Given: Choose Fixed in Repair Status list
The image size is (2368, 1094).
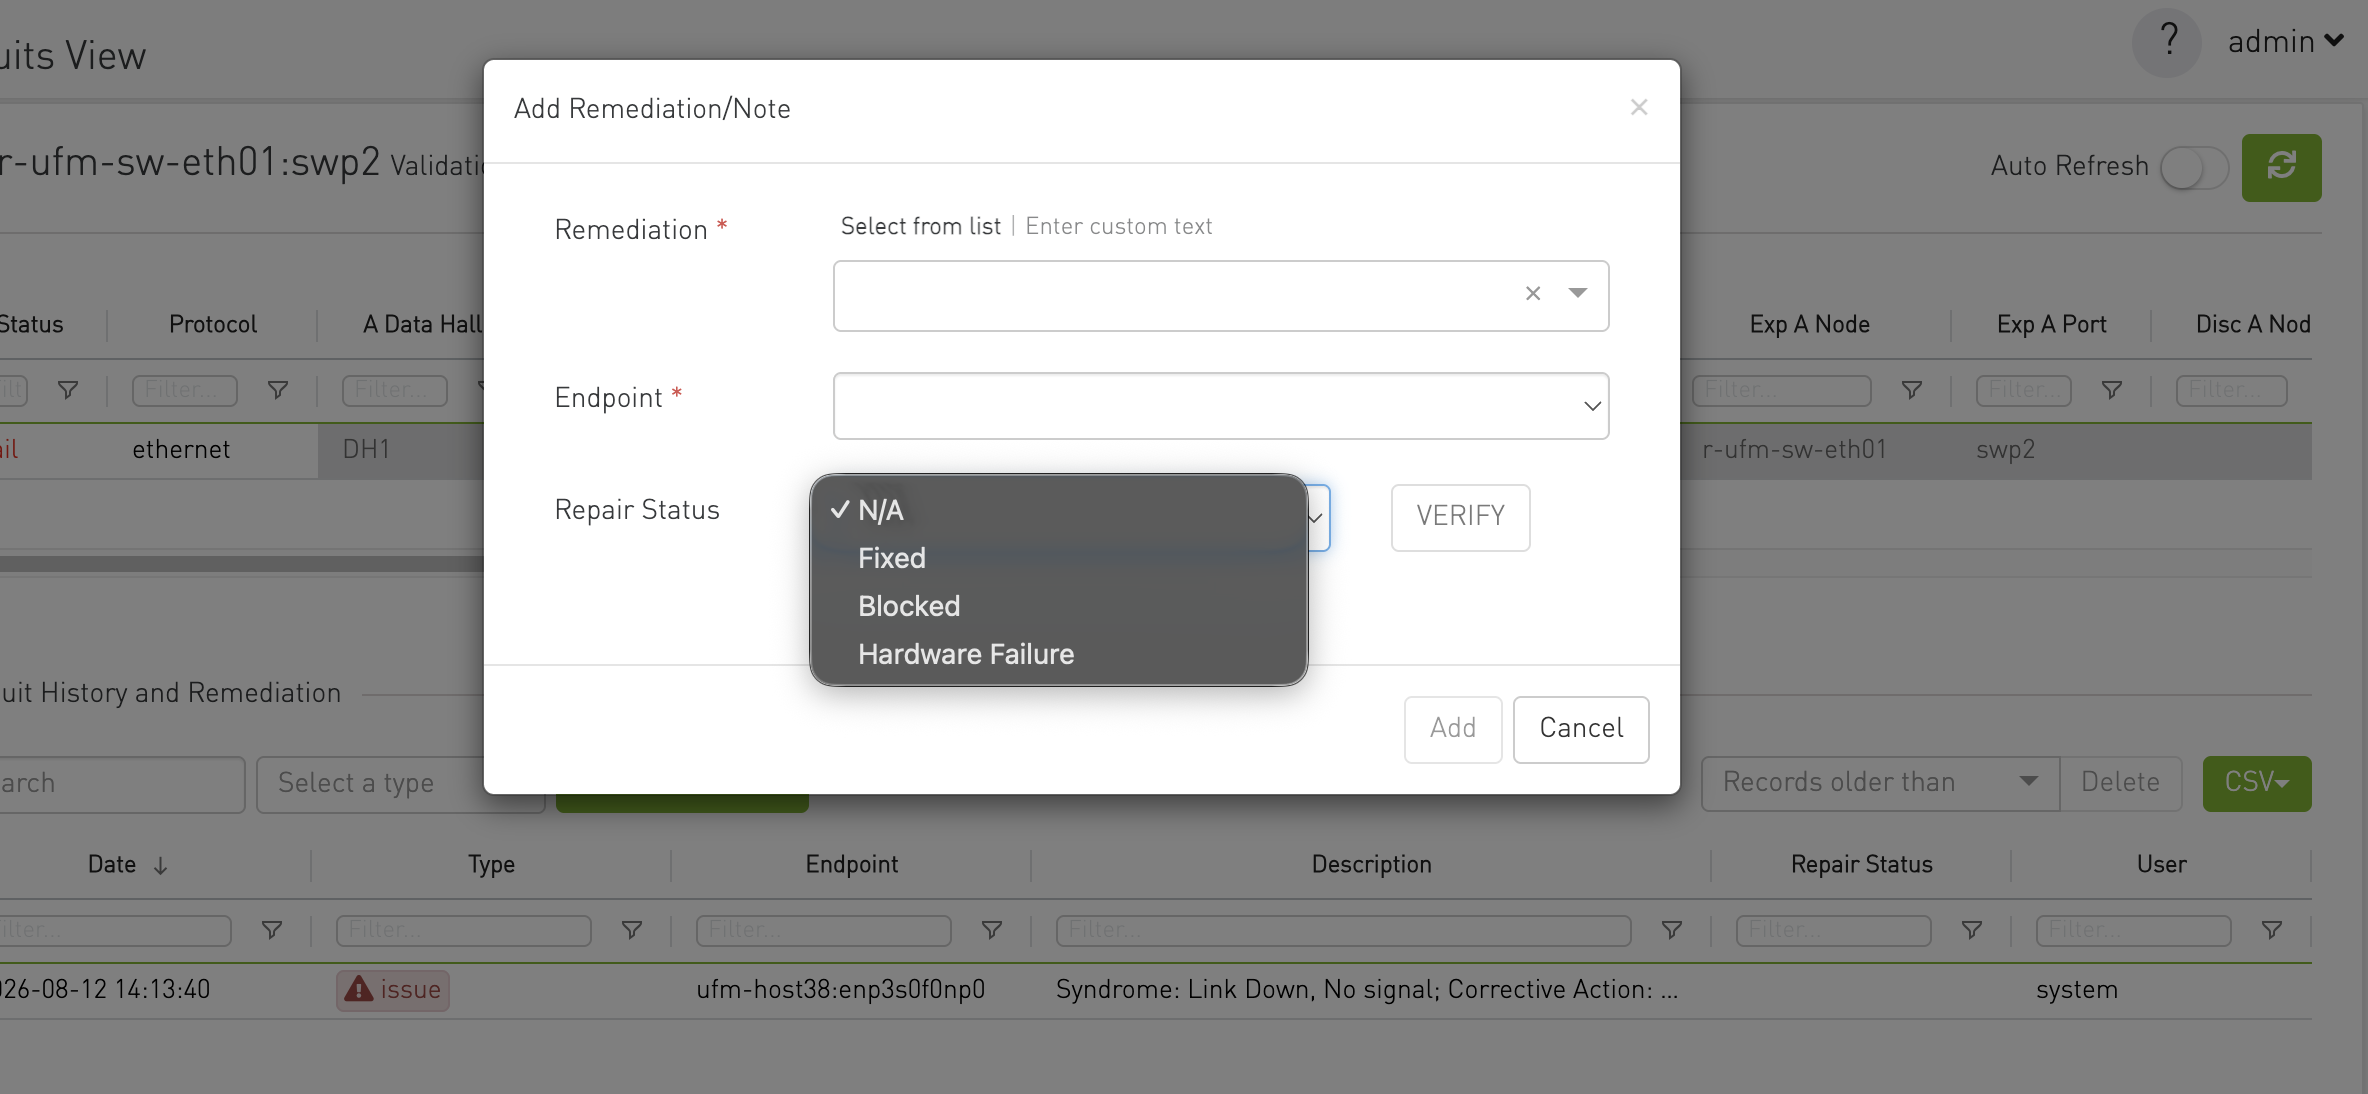Looking at the screenshot, I should click(x=1058, y=558).
